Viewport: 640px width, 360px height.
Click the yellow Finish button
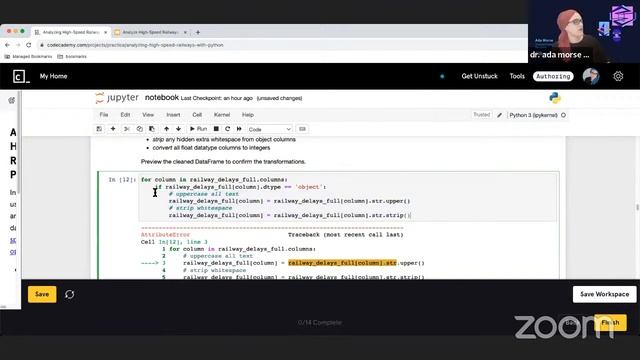[x=610, y=322]
